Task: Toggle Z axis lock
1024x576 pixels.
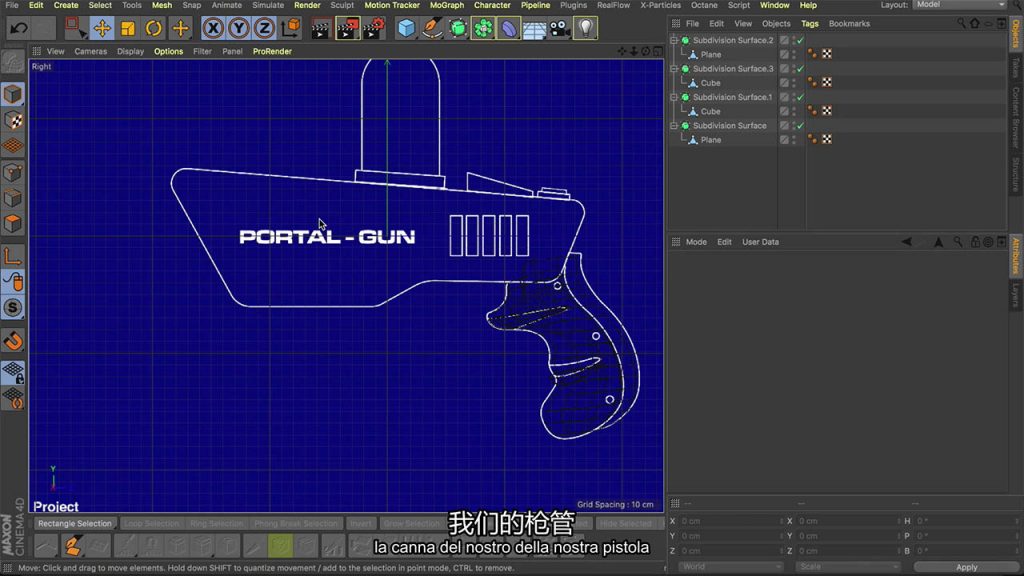Action: click(x=264, y=28)
